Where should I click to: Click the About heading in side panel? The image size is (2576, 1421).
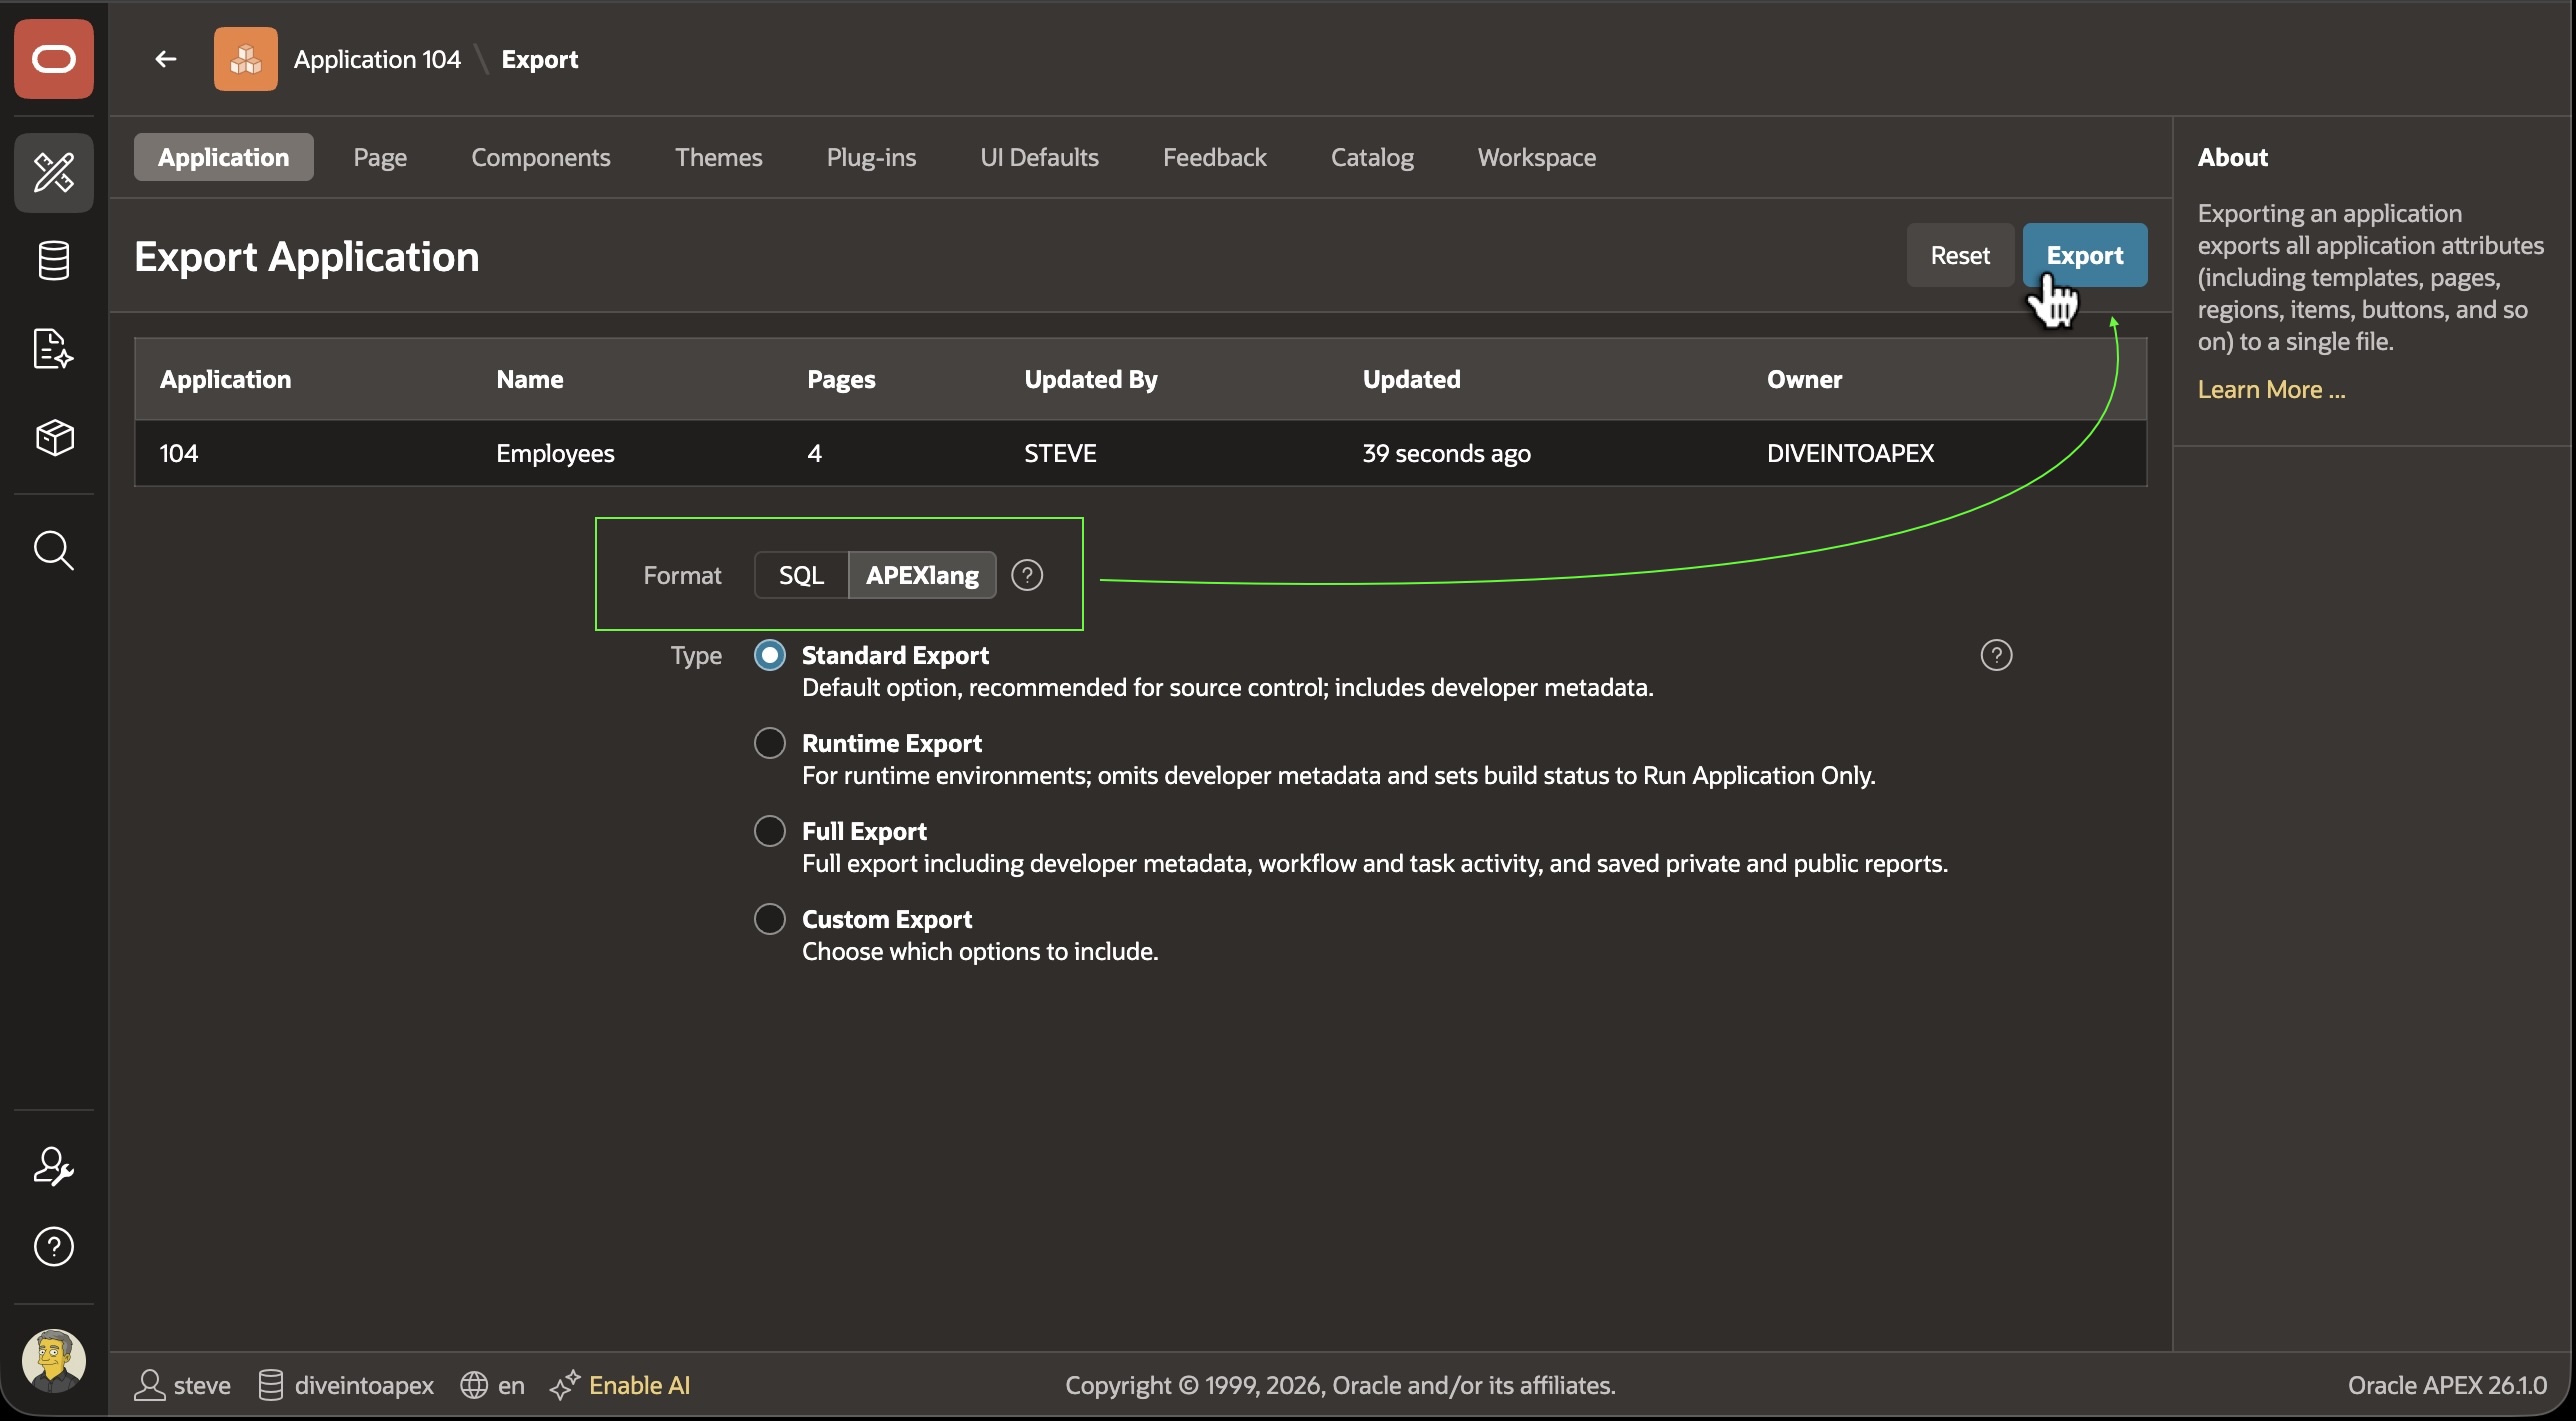[x=2232, y=157]
